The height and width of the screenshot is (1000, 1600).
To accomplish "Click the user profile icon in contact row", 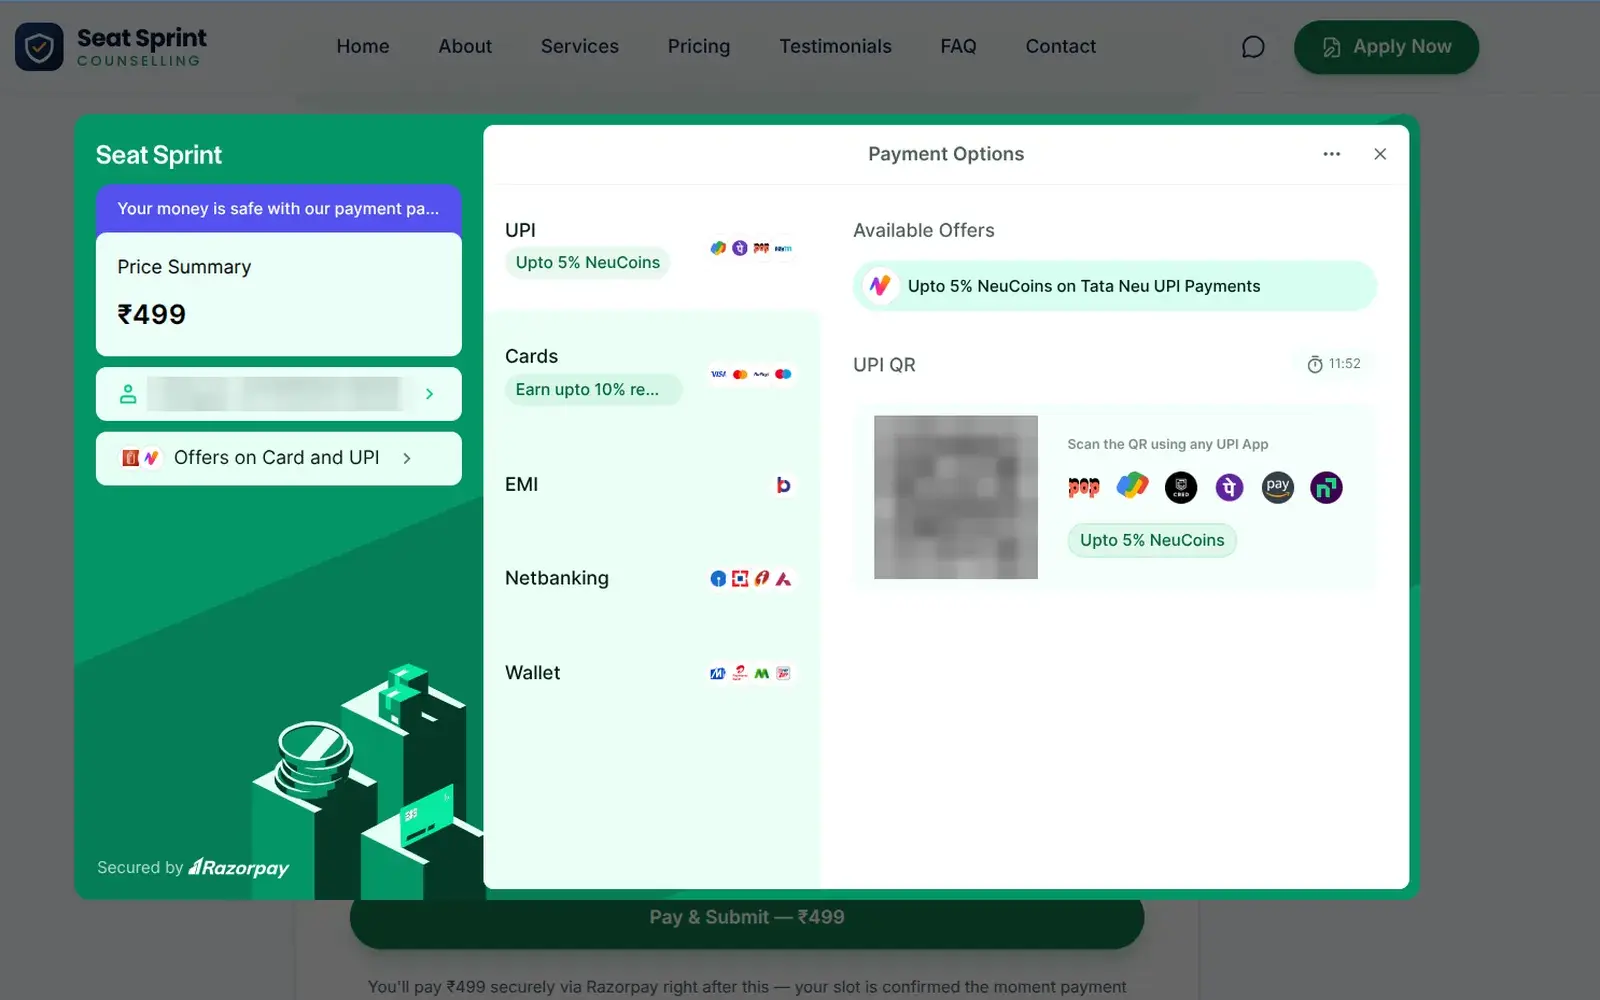I will pyautogui.click(x=128, y=394).
